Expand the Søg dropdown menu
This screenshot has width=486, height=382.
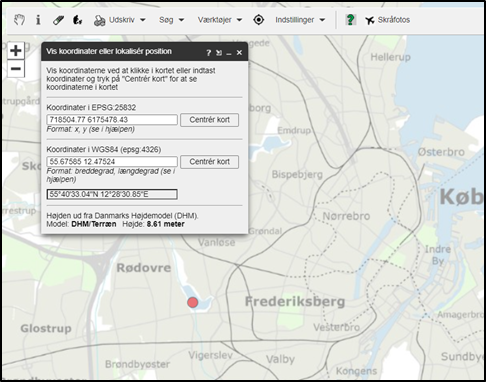[171, 20]
